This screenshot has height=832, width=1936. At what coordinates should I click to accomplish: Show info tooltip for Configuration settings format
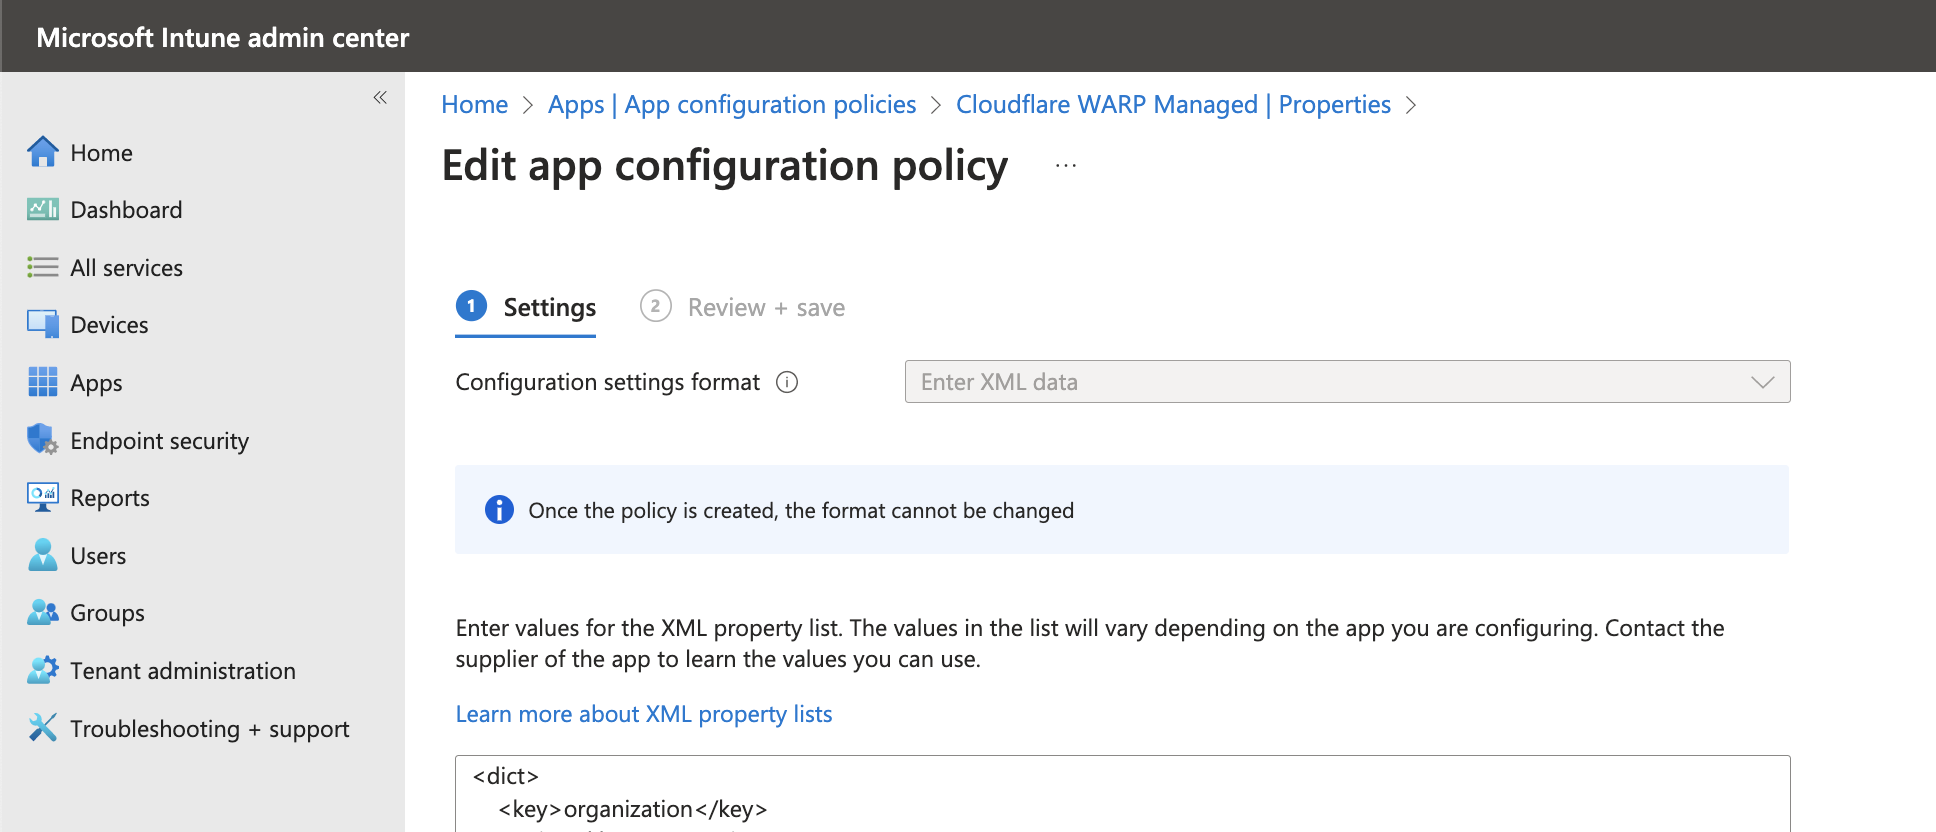(x=787, y=382)
